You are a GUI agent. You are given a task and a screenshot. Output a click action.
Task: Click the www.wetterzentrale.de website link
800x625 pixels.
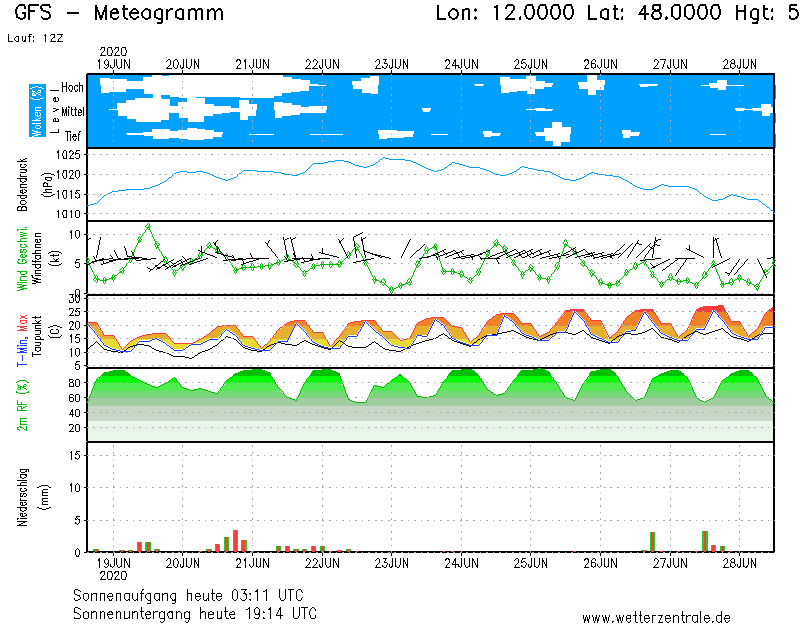click(656, 617)
